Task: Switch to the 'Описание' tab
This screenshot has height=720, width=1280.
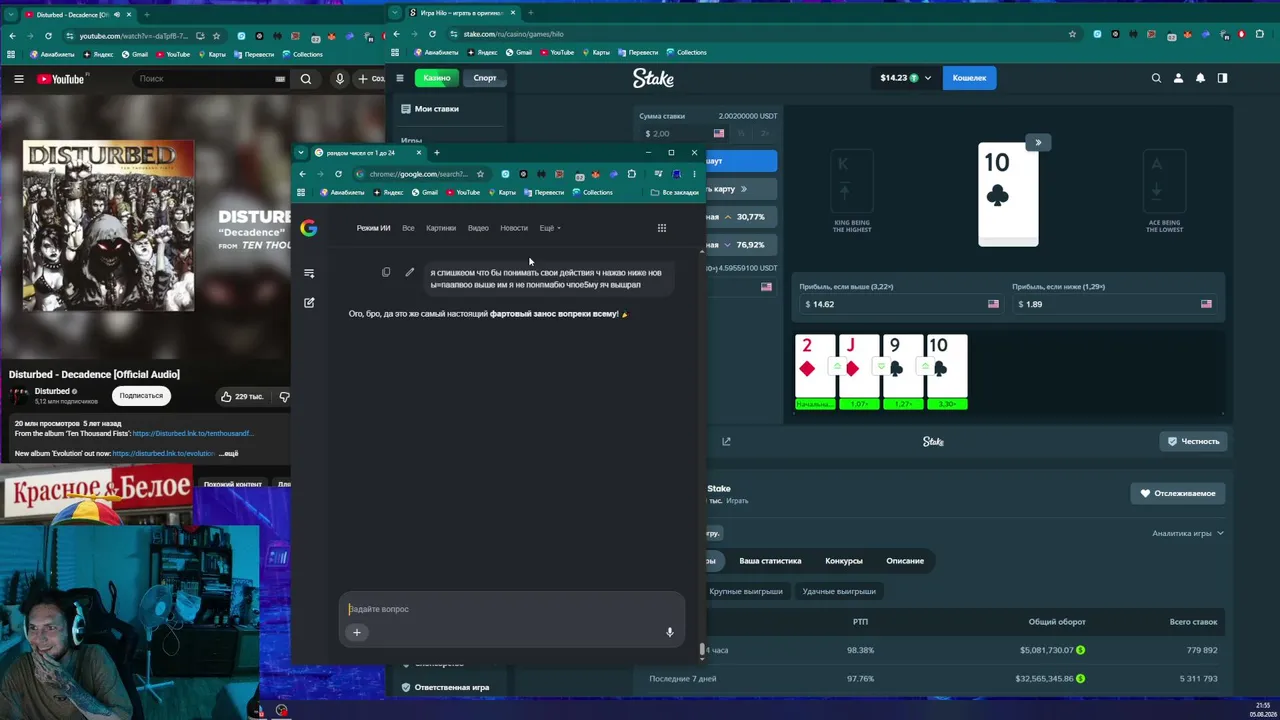Action: pos(905,561)
